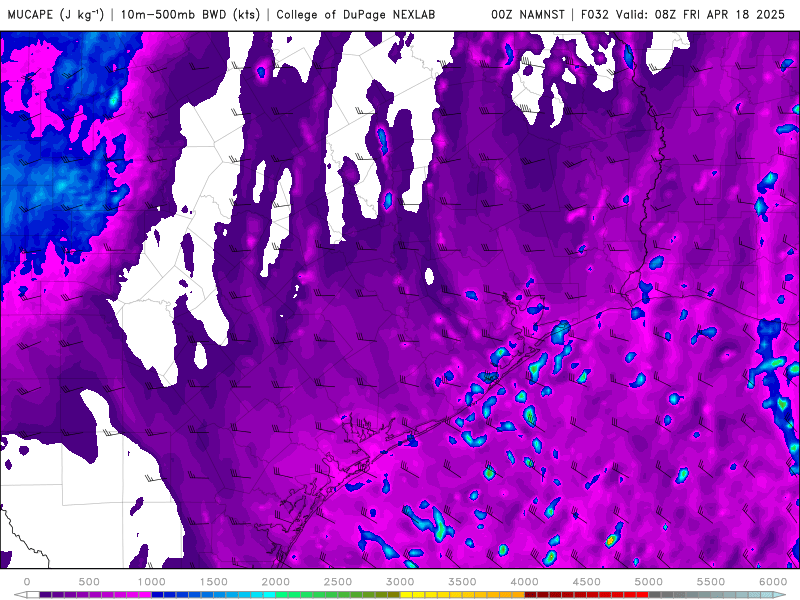
Task: Click the 4000 label on the colorbar
Action: pos(524,582)
